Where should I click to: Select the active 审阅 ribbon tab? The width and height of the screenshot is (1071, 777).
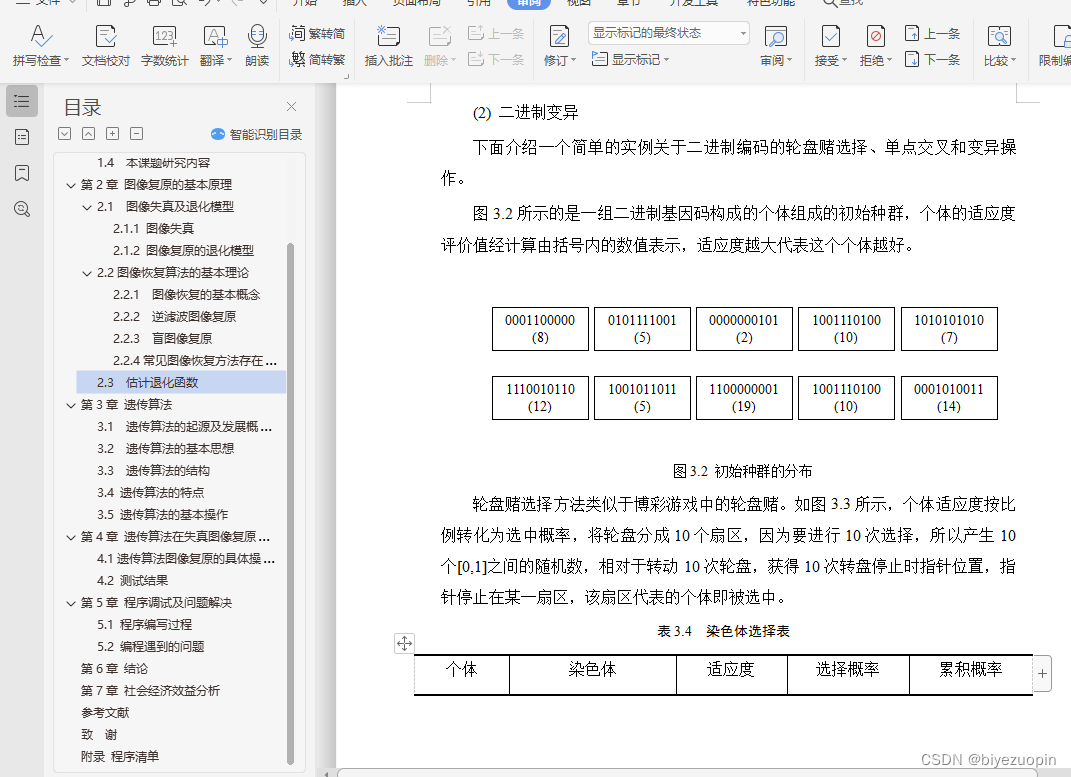(x=529, y=3)
